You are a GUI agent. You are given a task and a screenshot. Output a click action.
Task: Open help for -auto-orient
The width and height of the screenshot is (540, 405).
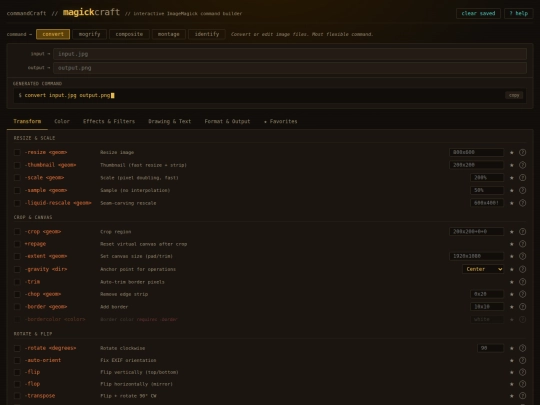(x=522, y=361)
